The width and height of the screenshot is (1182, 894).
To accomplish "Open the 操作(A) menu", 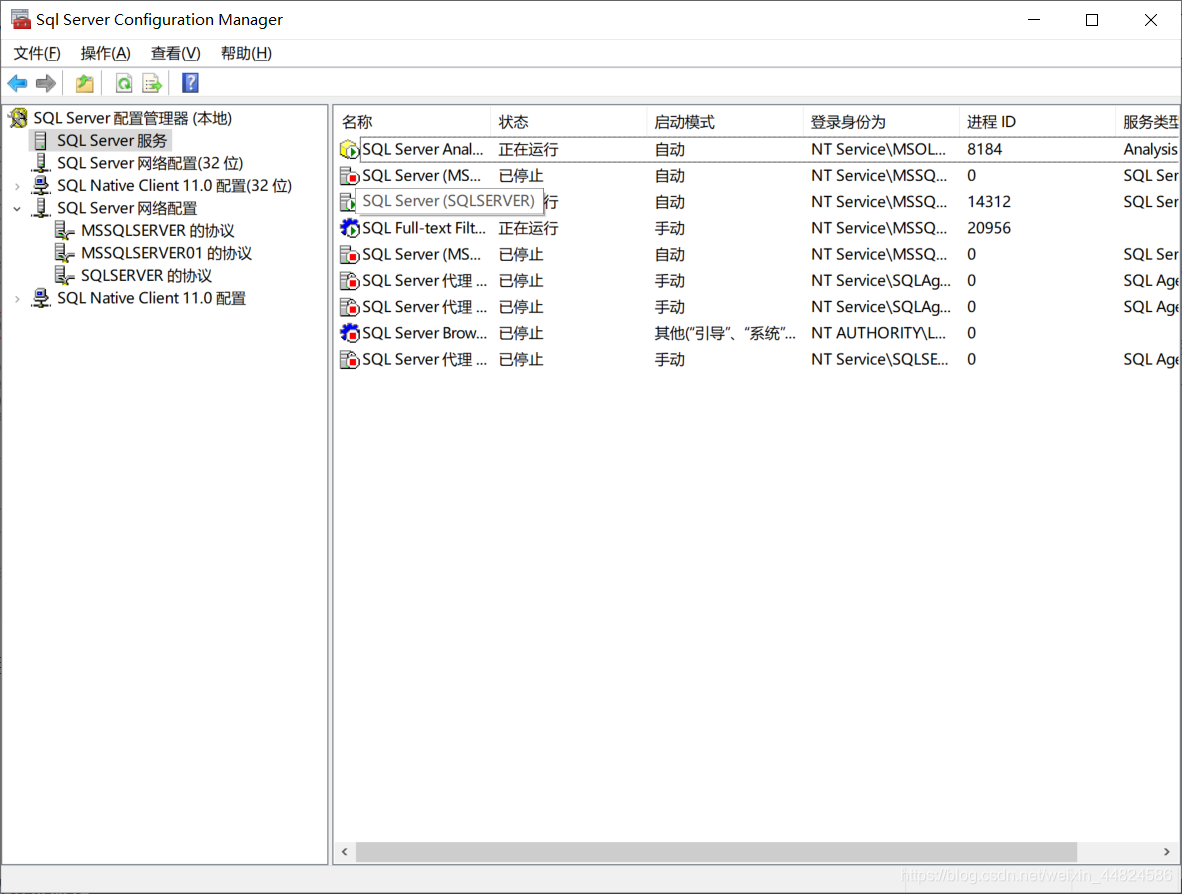I will pos(106,54).
